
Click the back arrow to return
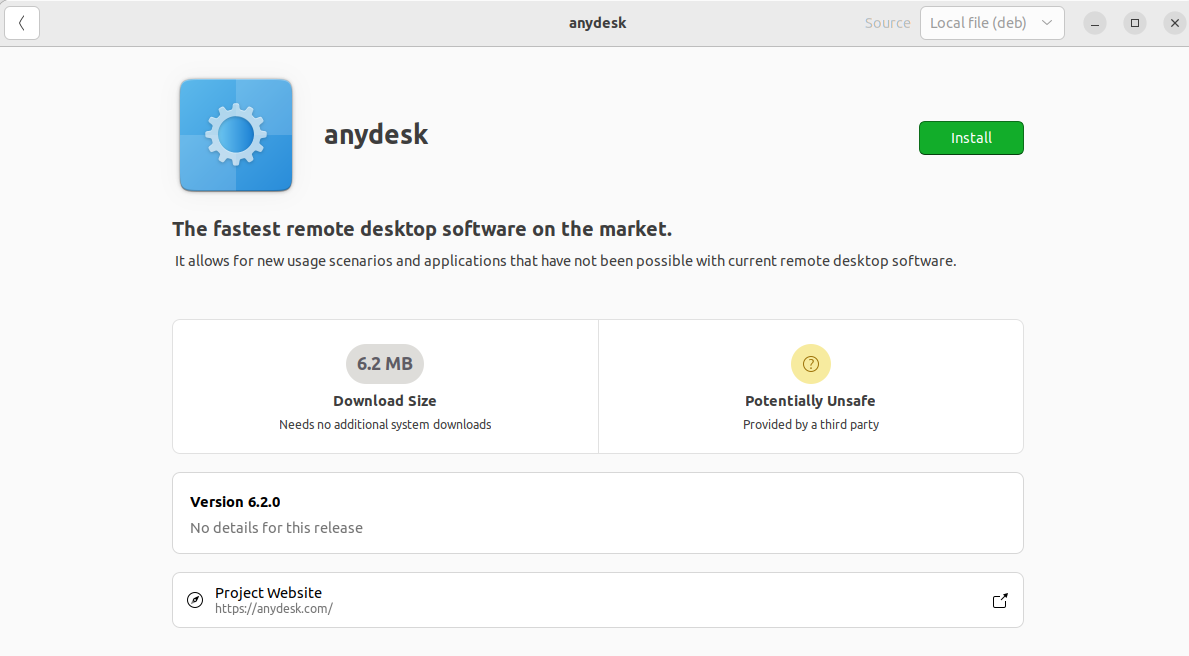click(22, 22)
